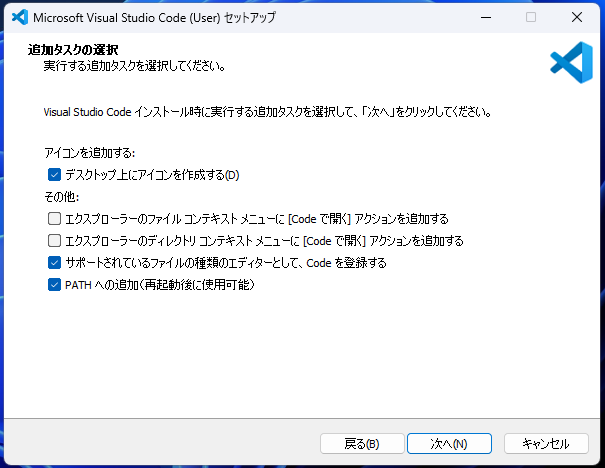Go back with 戻る(B) button
The height and width of the screenshot is (468, 605).
click(362, 444)
